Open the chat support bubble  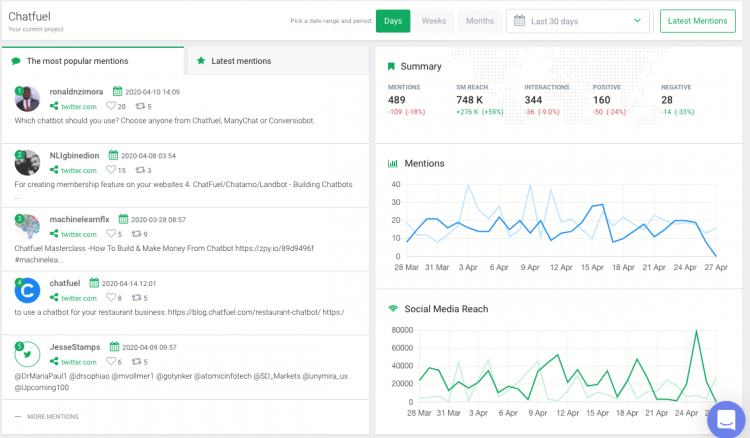tap(726, 419)
